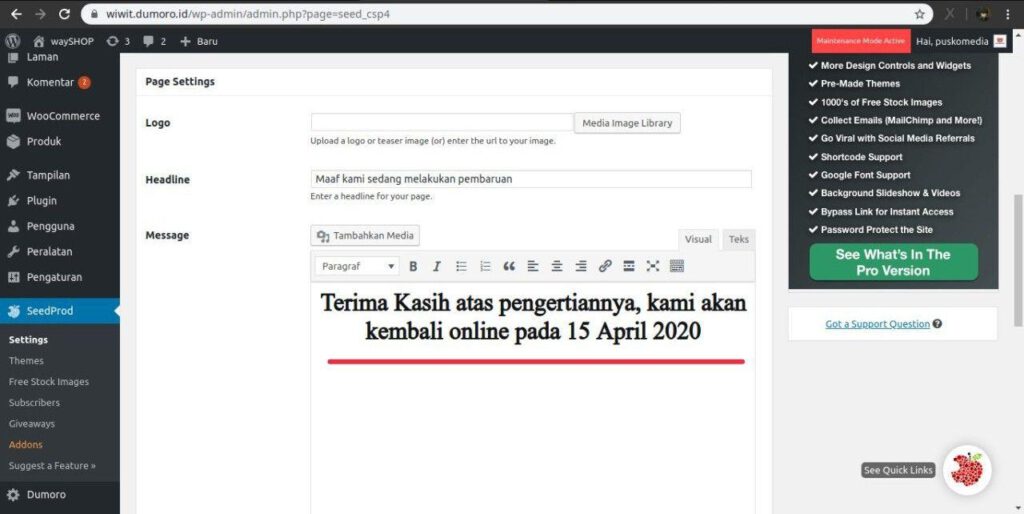Switch to the Teks editor tab
1024x514 pixels.
click(739, 239)
